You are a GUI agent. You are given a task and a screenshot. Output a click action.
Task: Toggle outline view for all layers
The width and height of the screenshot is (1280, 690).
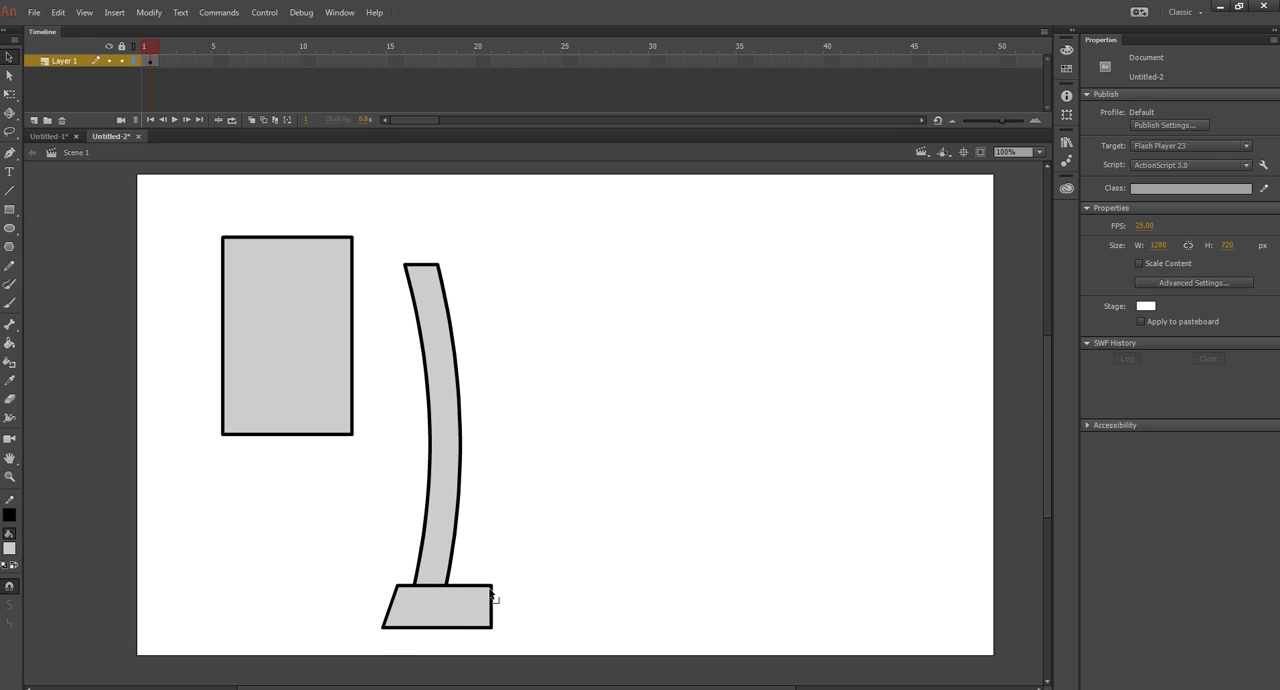(x=134, y=46)
